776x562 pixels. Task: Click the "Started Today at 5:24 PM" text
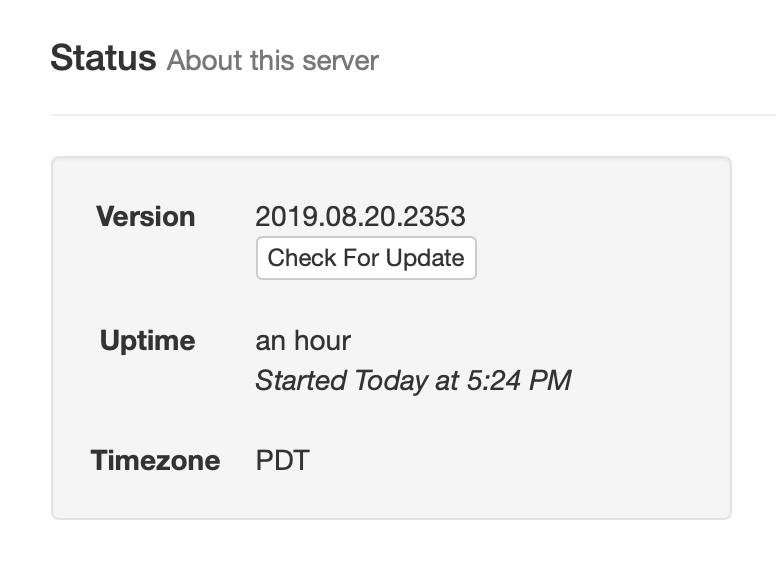[413, 381]
